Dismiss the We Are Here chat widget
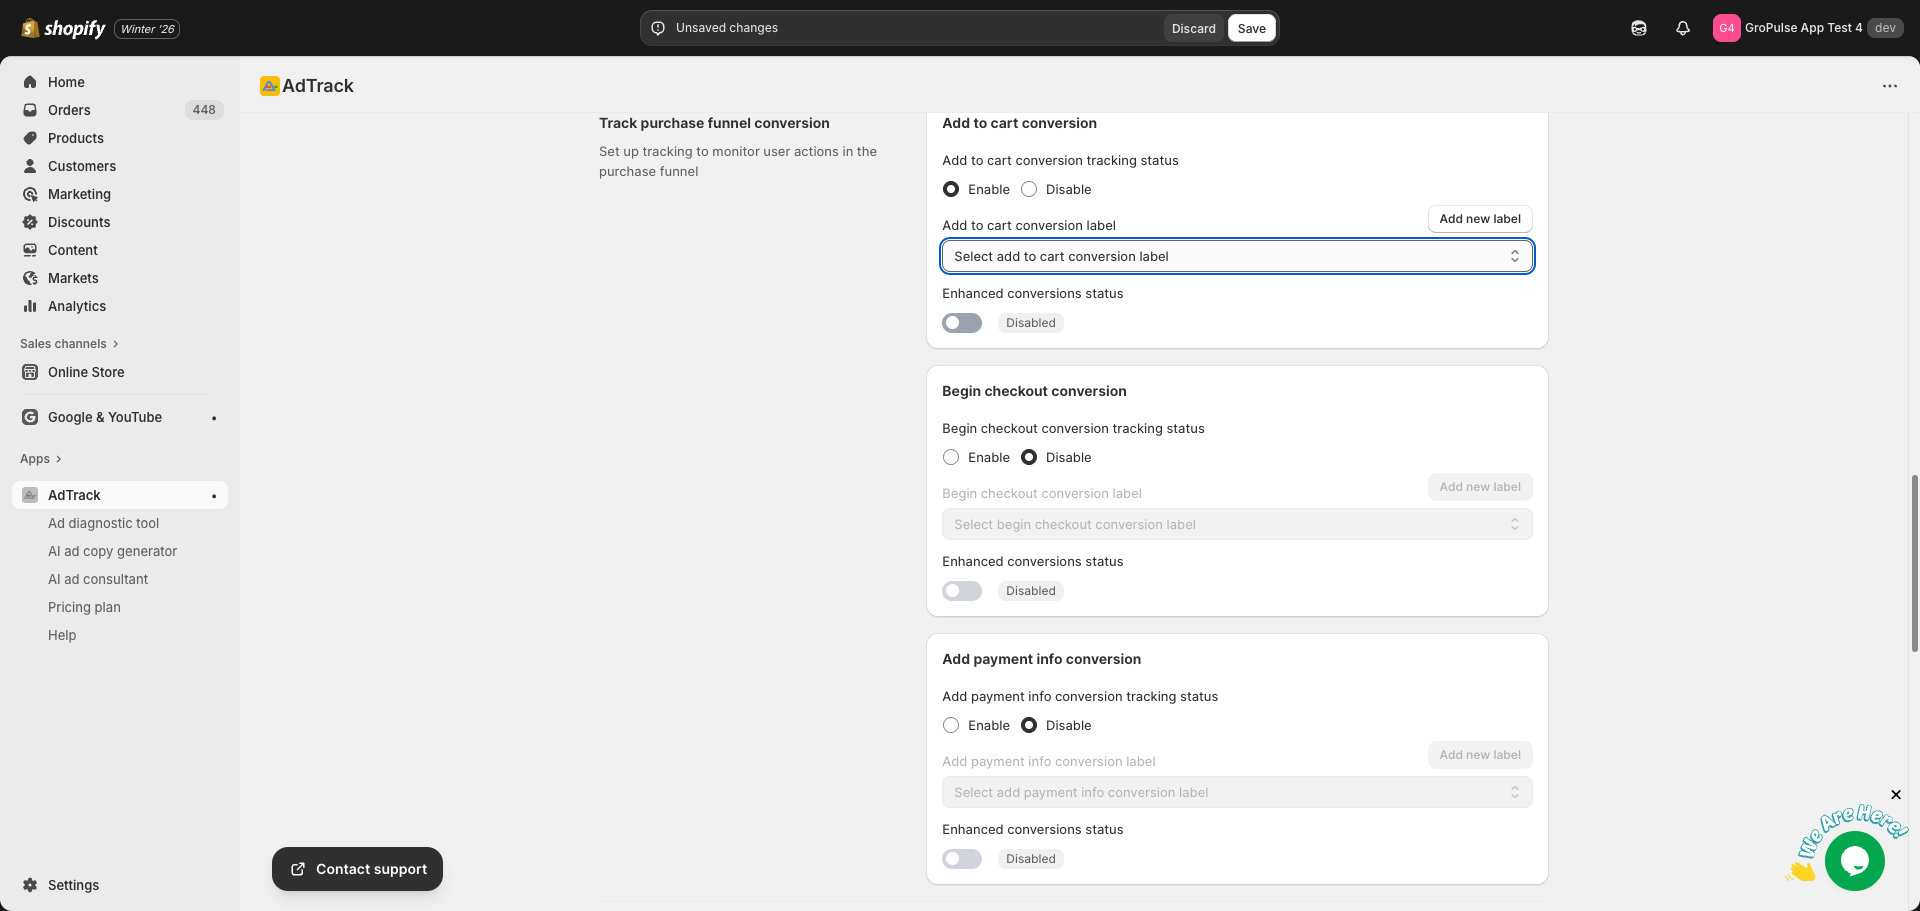Image resolution: width=1920 pixels, height=911 pixels. (1896, 794)
